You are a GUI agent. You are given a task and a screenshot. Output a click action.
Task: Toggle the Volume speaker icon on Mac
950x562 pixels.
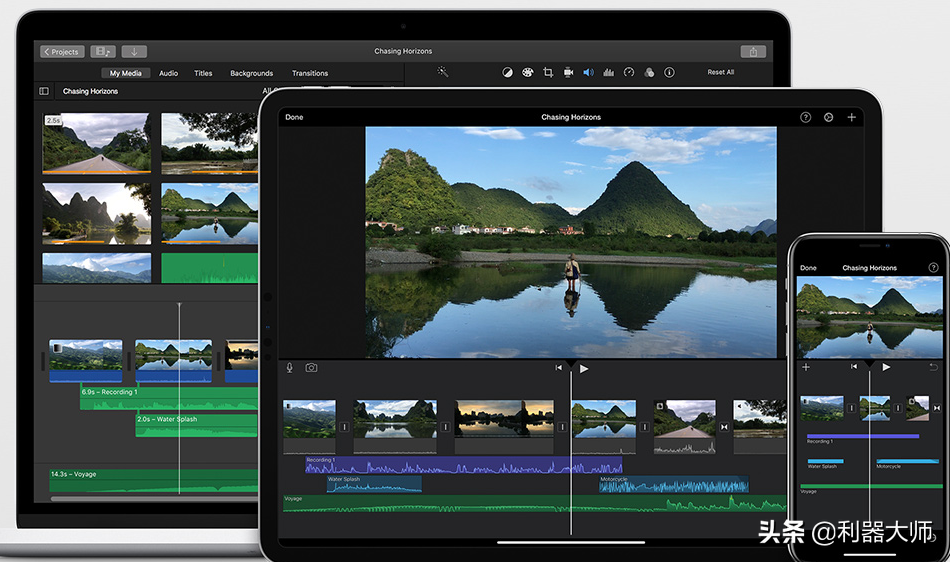click(588, 72)
